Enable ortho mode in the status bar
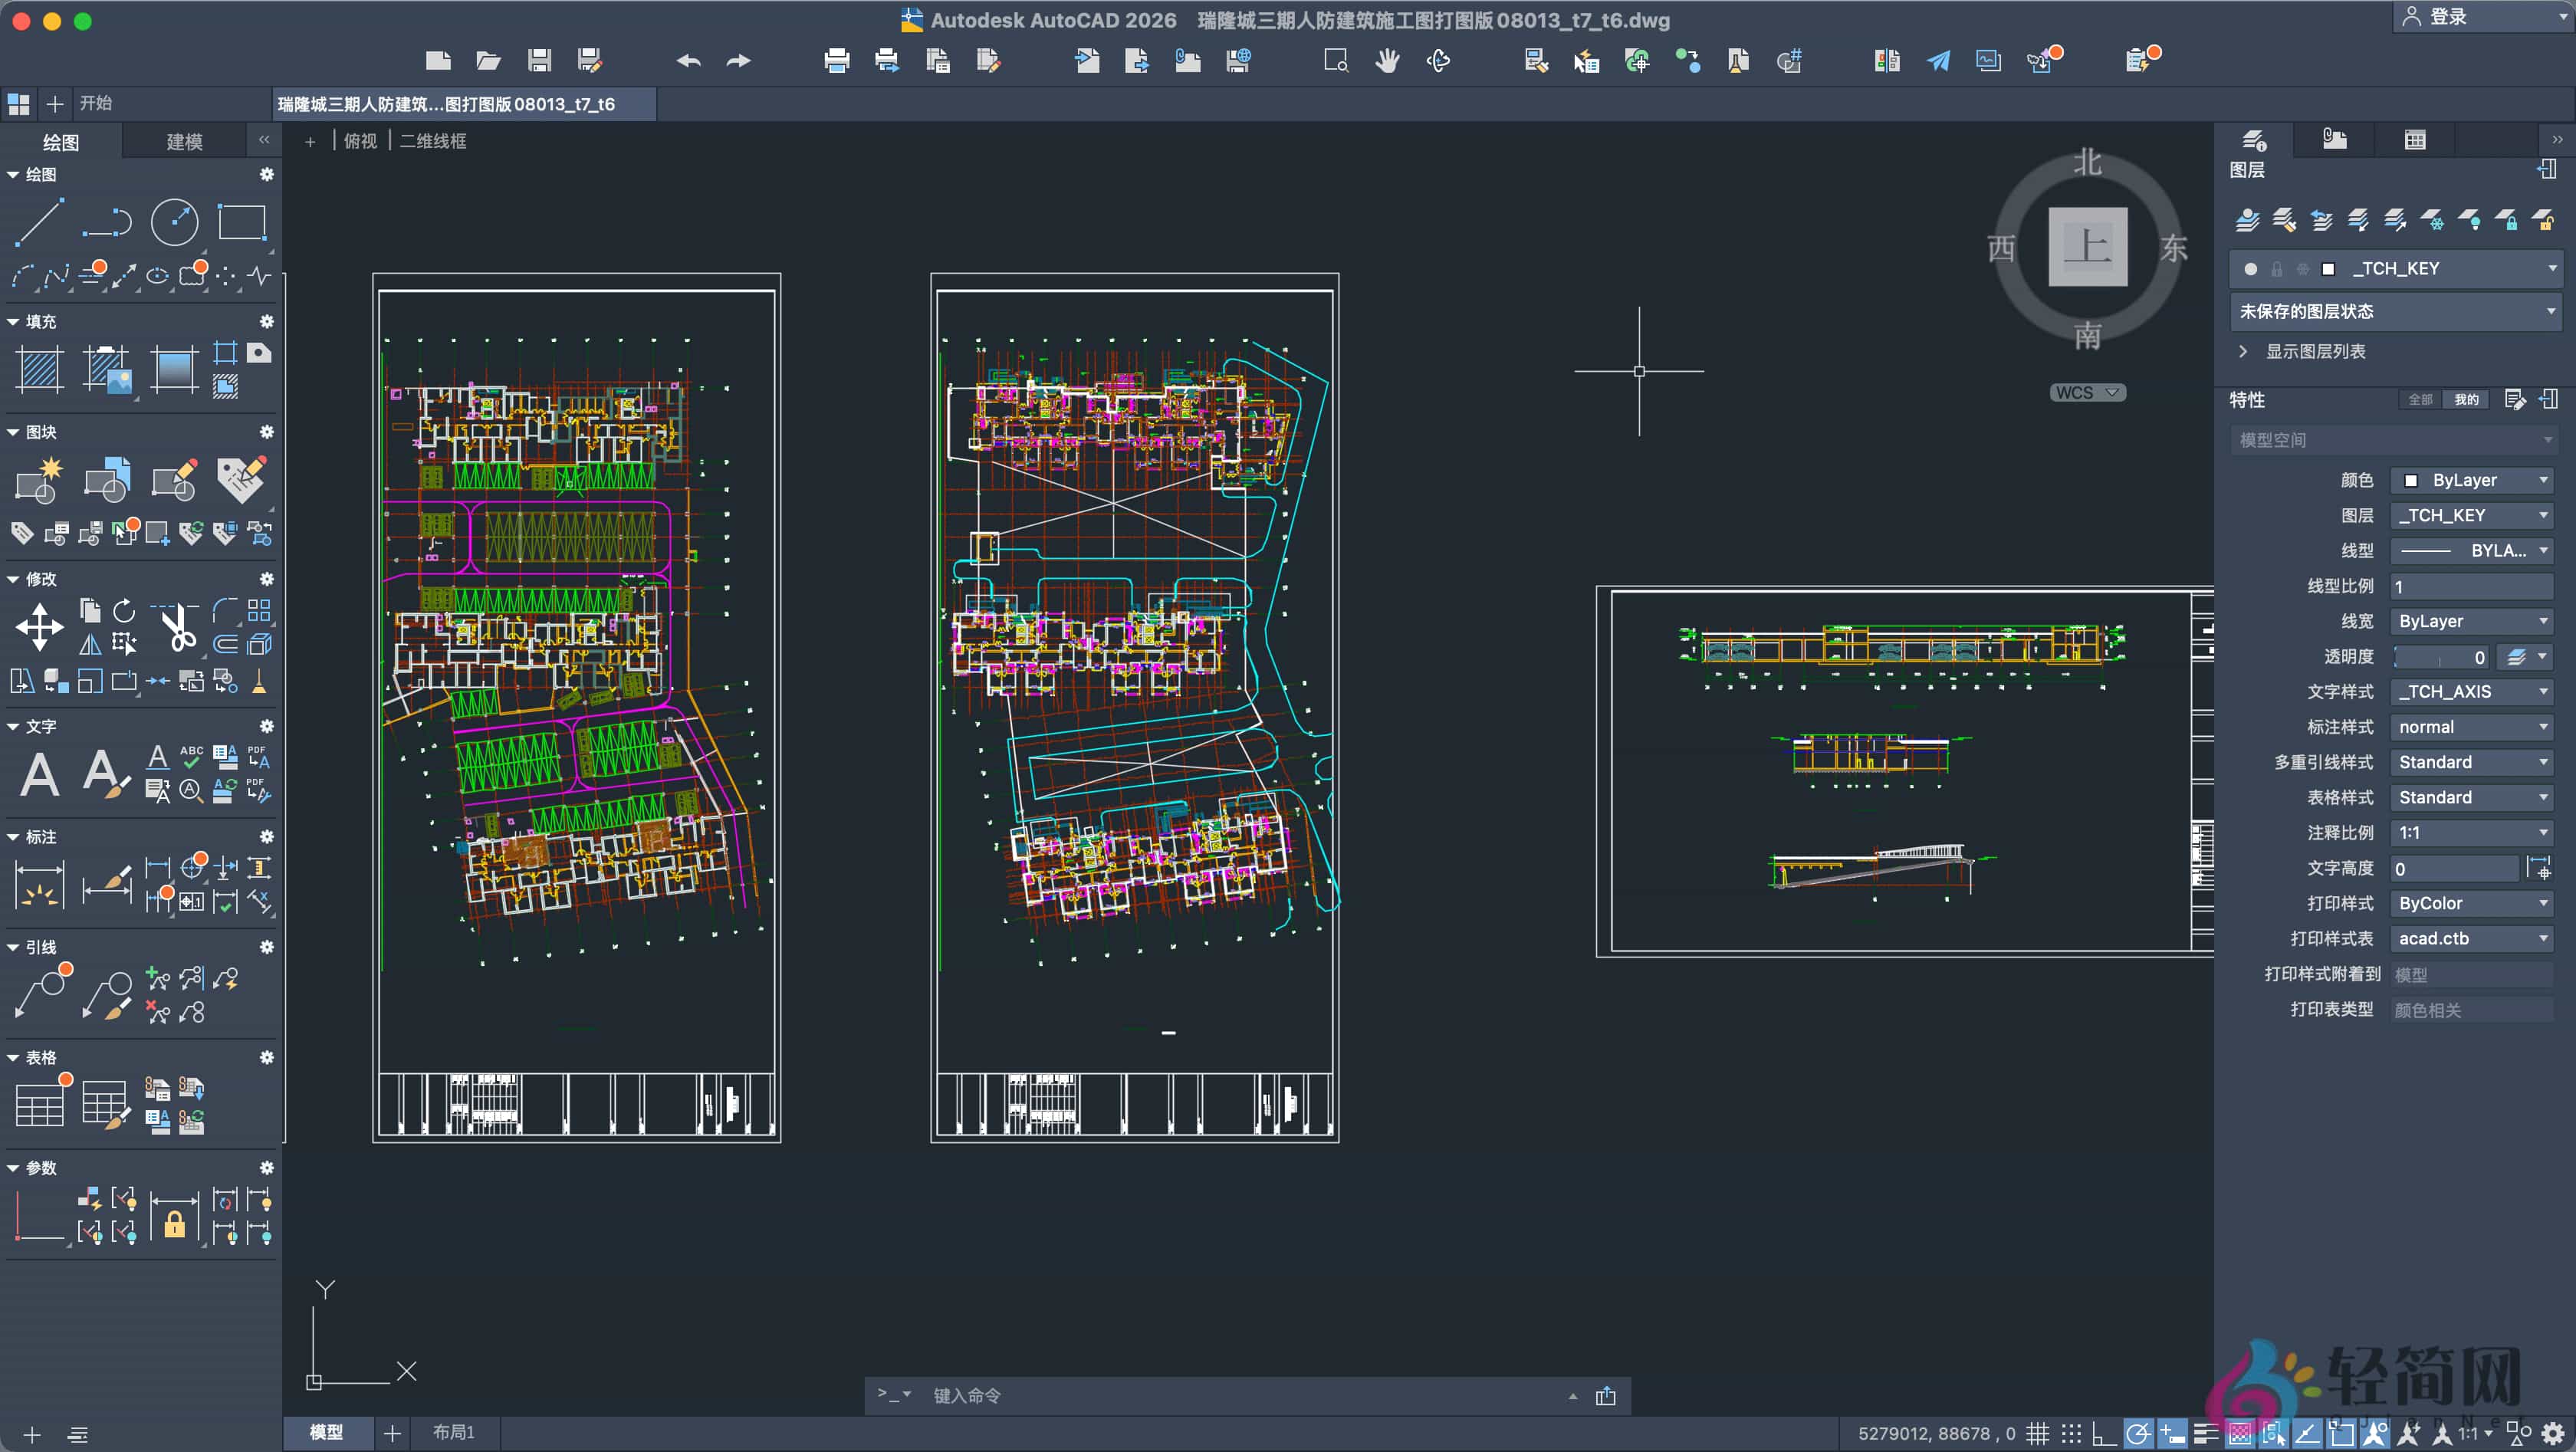The image size is (2576, 1452). tap(2104, 1433)
